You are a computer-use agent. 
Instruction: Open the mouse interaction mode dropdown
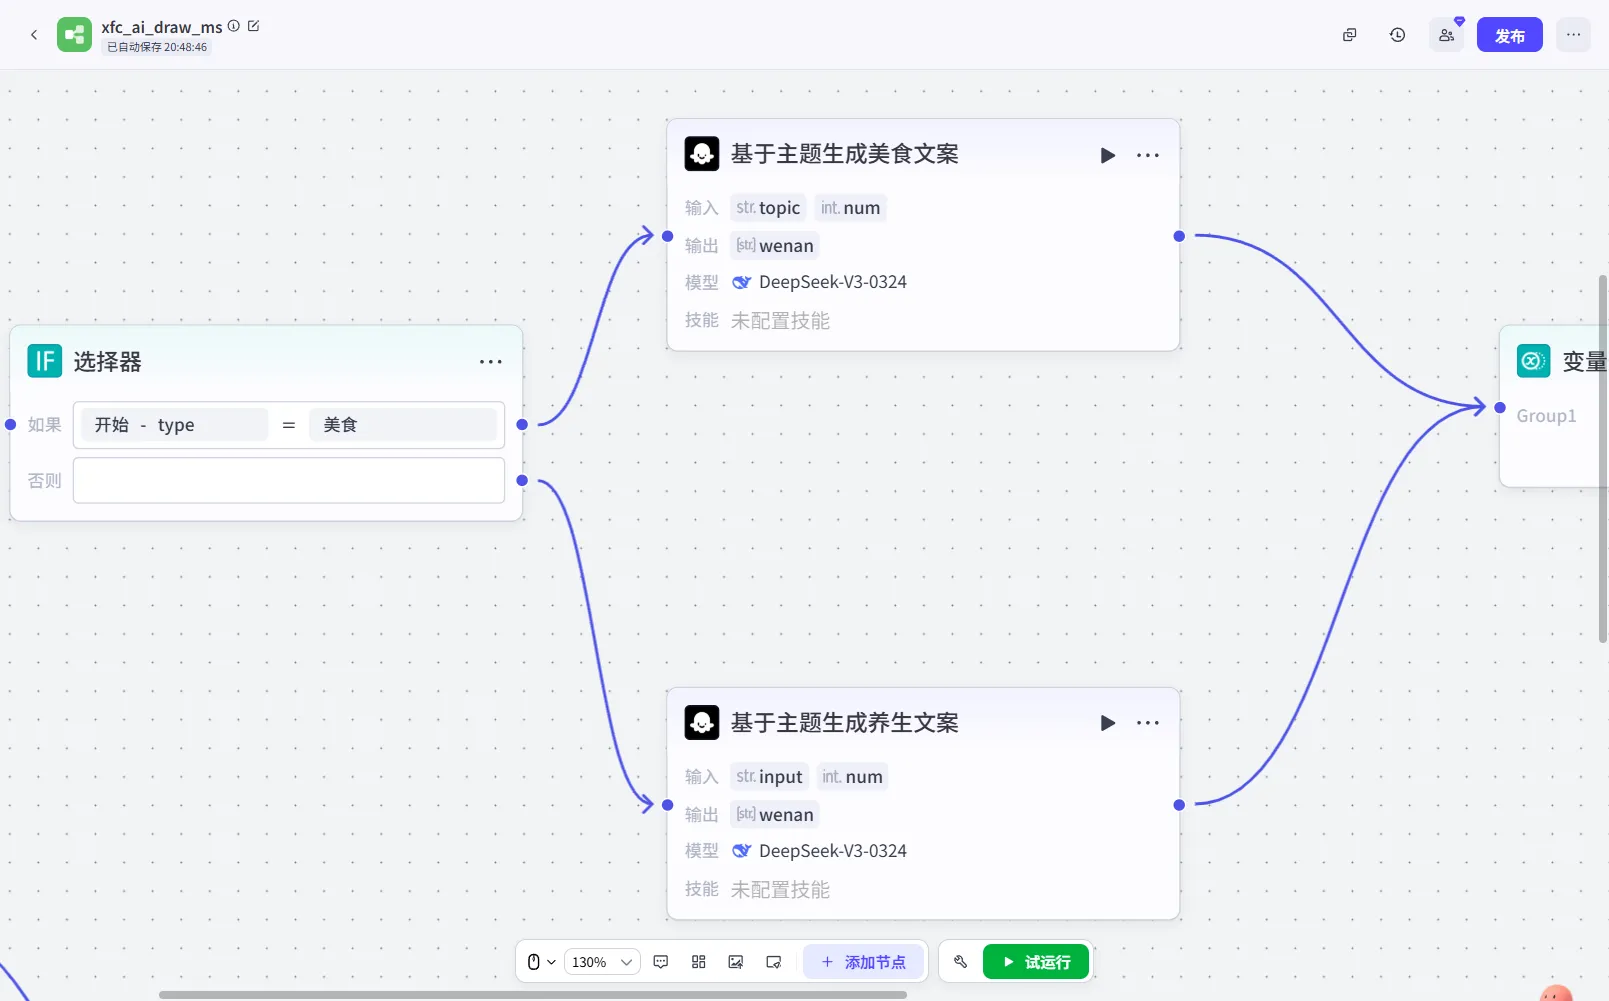[541, 962]
